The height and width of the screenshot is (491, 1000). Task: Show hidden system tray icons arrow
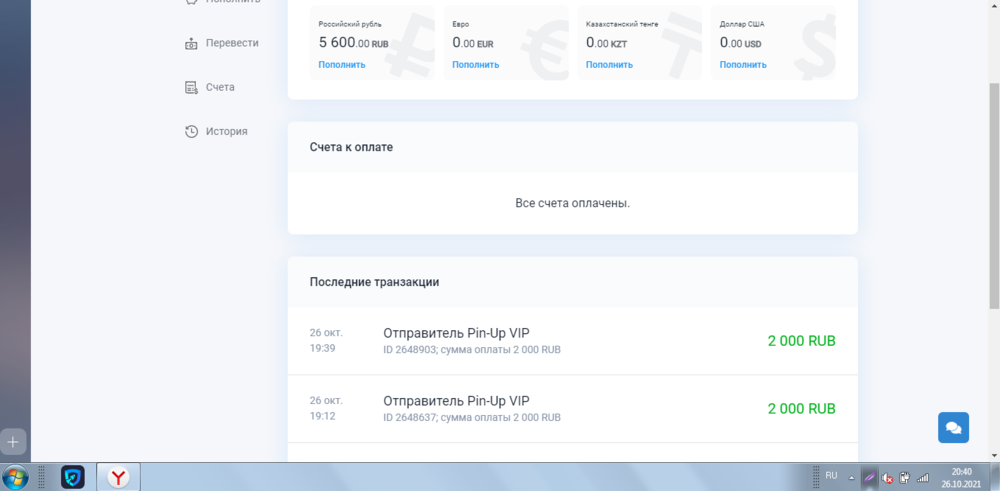pos(851,477)
